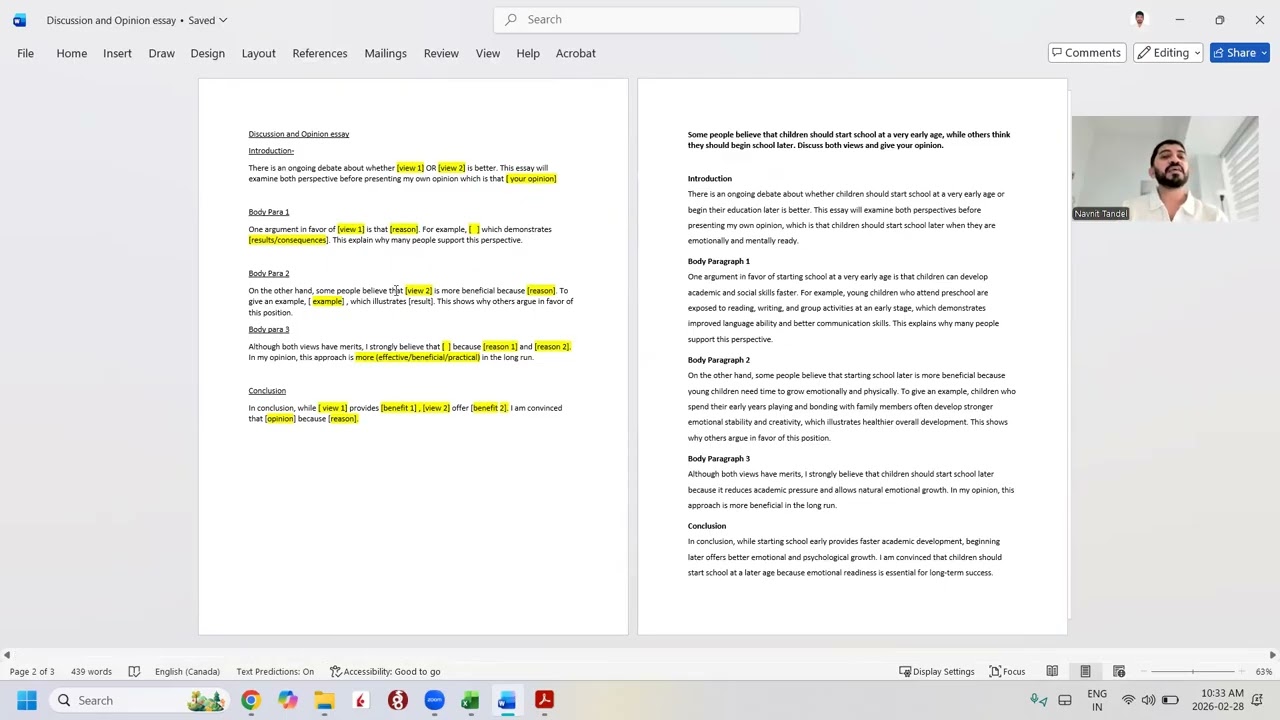The height and width of the screenshot is (720, 1280).
Task: Switch to Read Mode view
Action: pos(1052,671)
